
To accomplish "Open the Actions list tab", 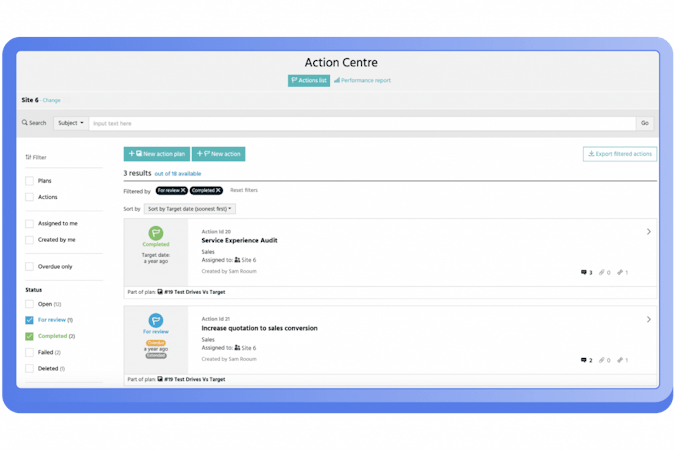I will pos(309,81).
